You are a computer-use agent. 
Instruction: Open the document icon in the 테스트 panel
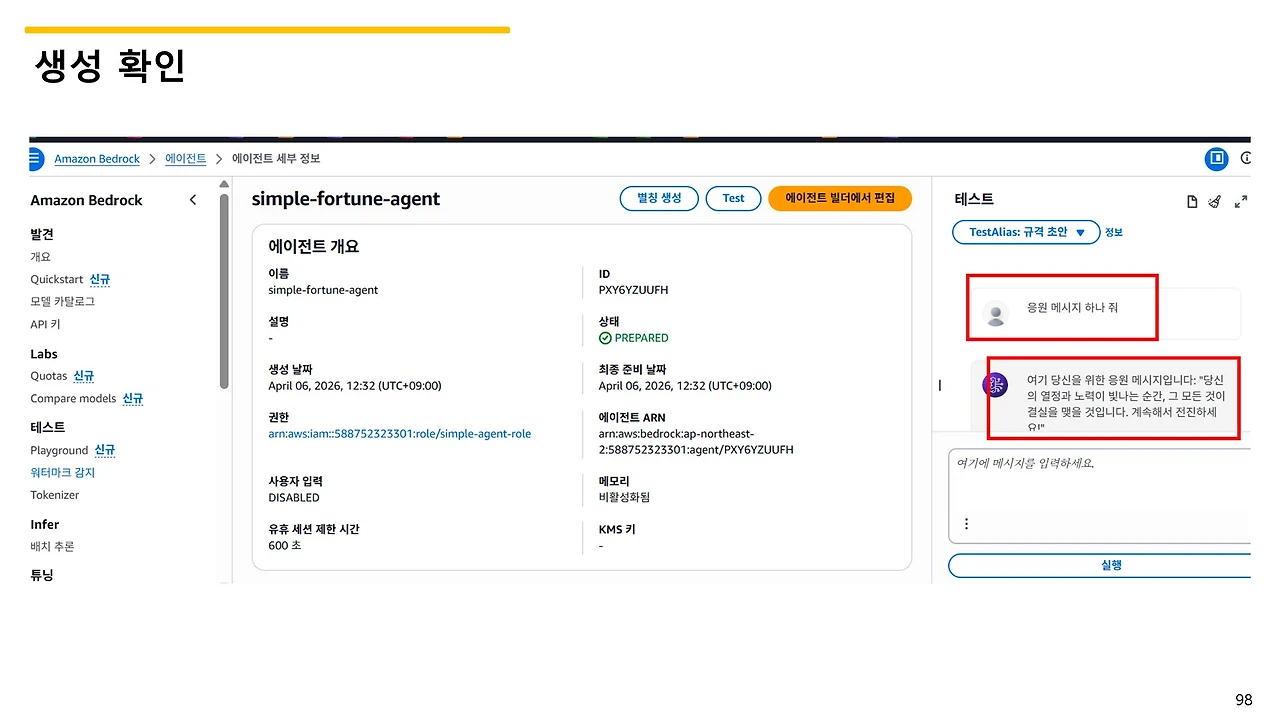1192,202
